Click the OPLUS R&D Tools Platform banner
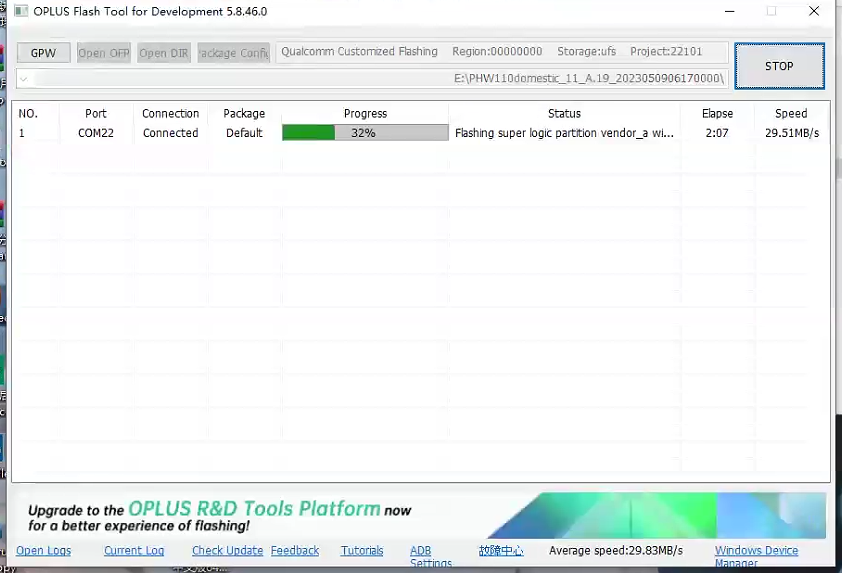 [418, 516]
